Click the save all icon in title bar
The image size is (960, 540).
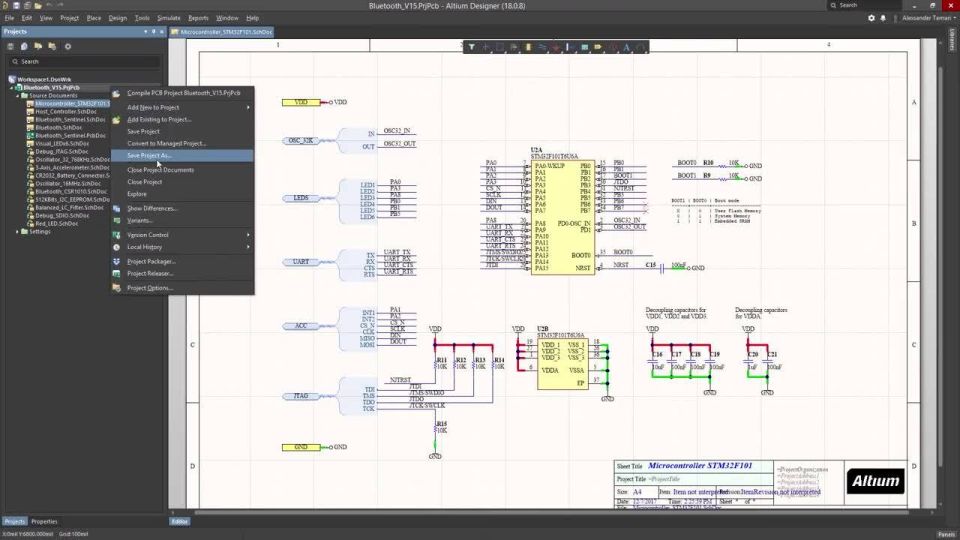(x=27, y=6)
